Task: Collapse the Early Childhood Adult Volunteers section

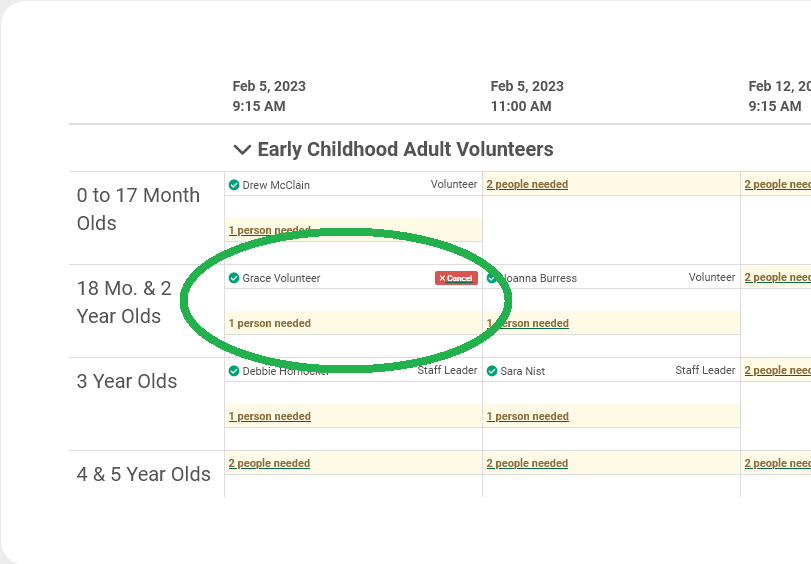Action: (241, 150)
